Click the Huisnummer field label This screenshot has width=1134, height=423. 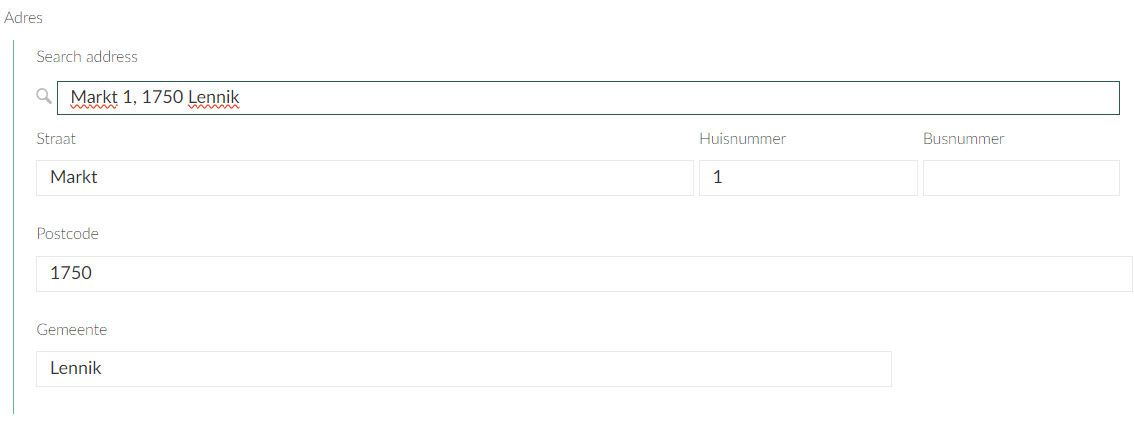tap(742, 139)
